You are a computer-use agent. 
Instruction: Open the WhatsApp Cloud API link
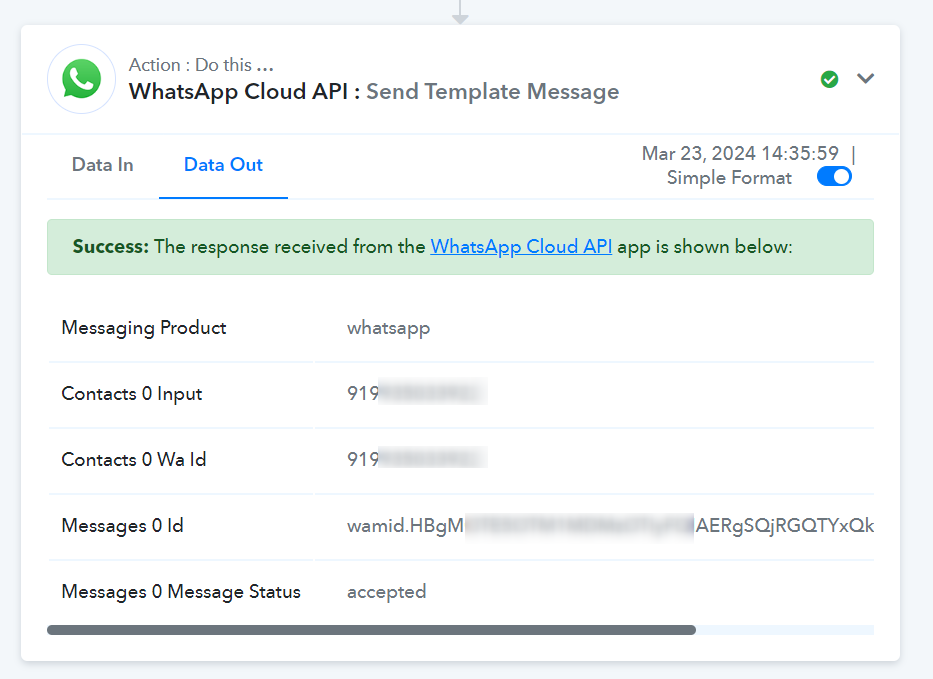click(x=521, y=246)
